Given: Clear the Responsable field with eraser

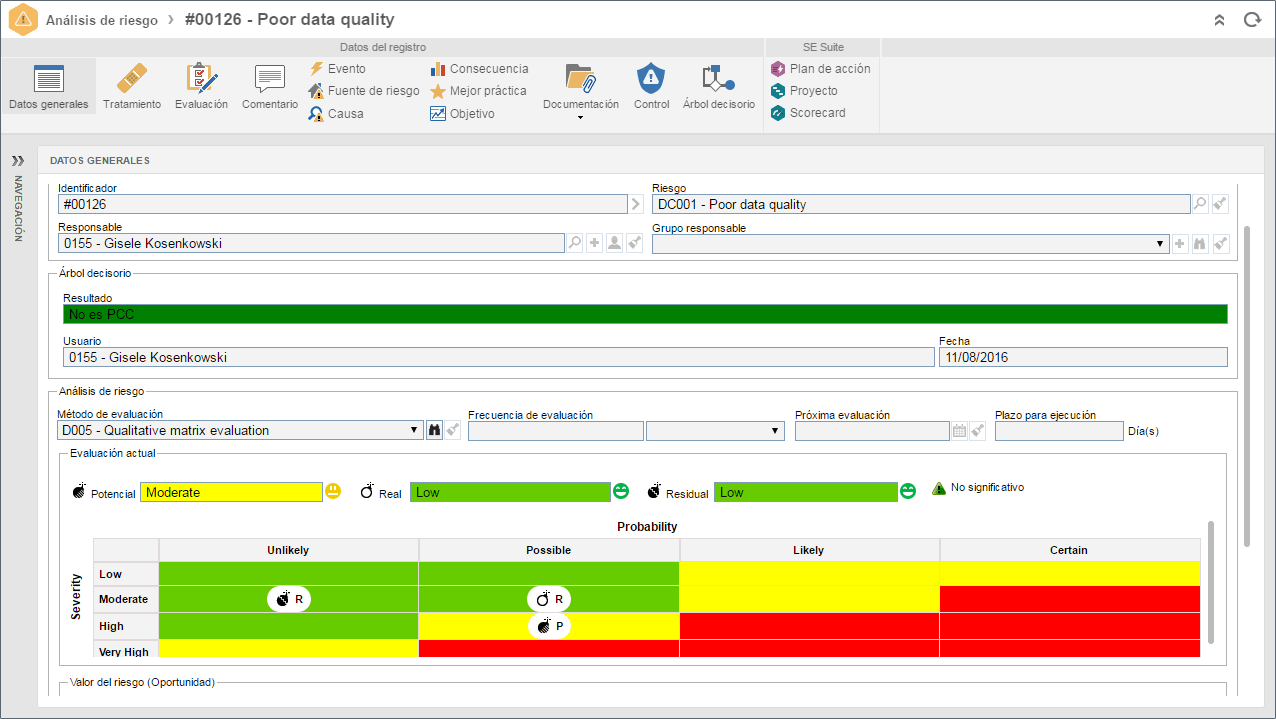Looking at the screenshot, I should (x=634, y=243).
